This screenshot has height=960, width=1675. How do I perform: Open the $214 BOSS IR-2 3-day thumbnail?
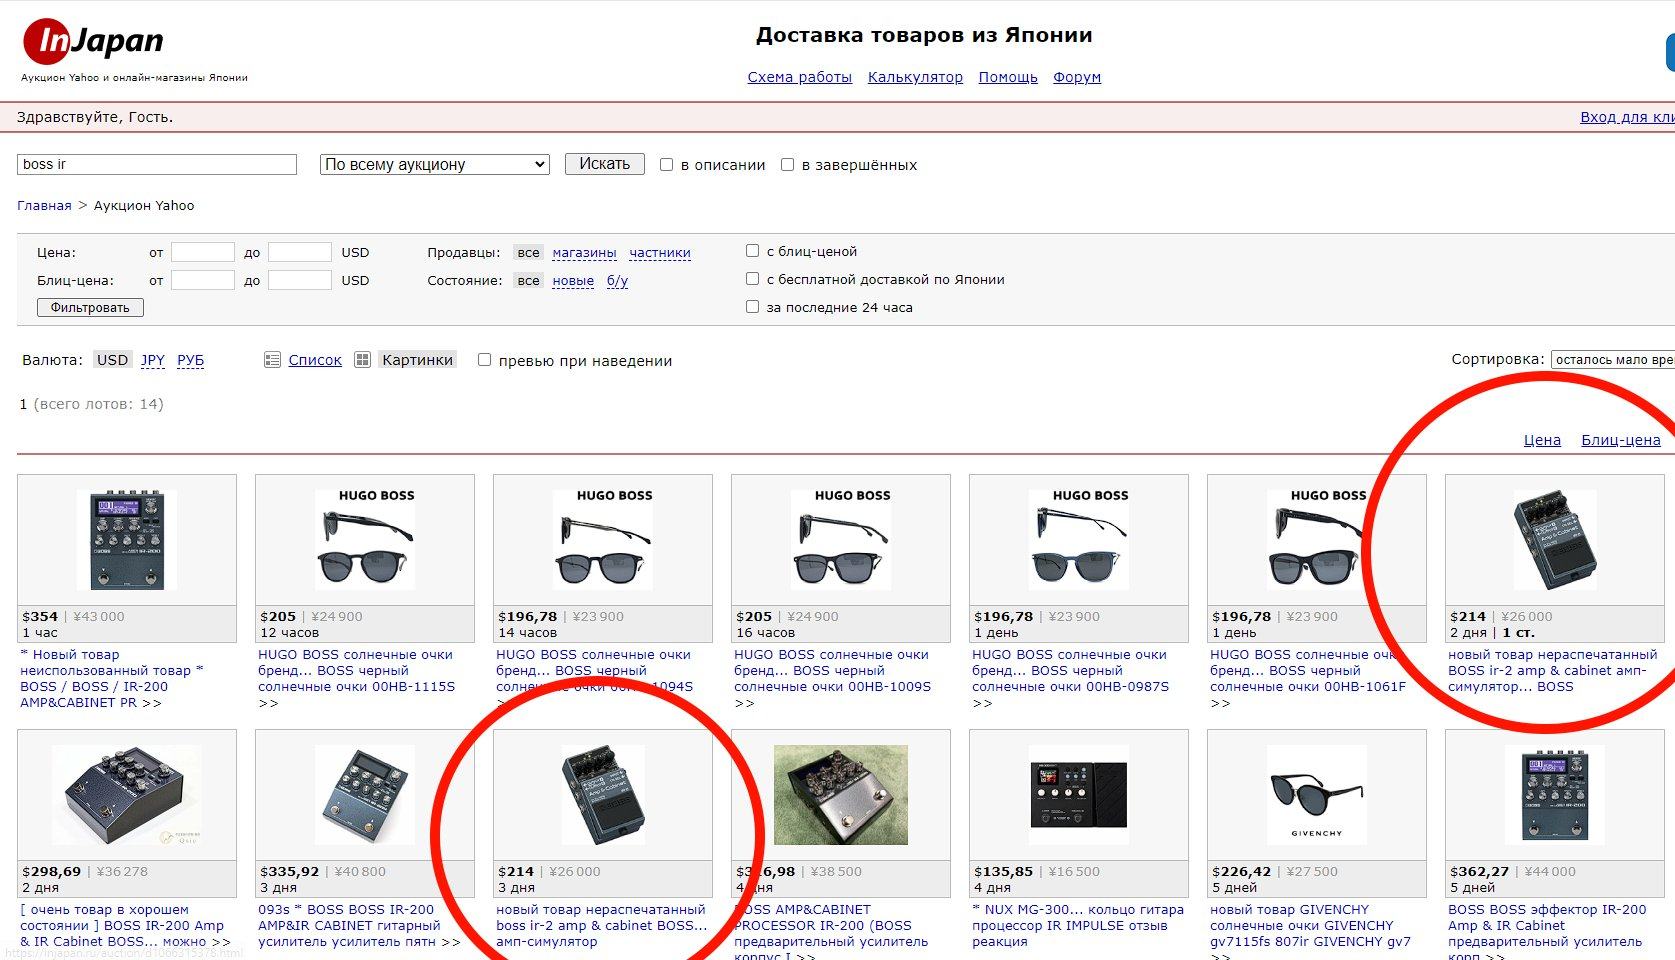coord(603,795)
